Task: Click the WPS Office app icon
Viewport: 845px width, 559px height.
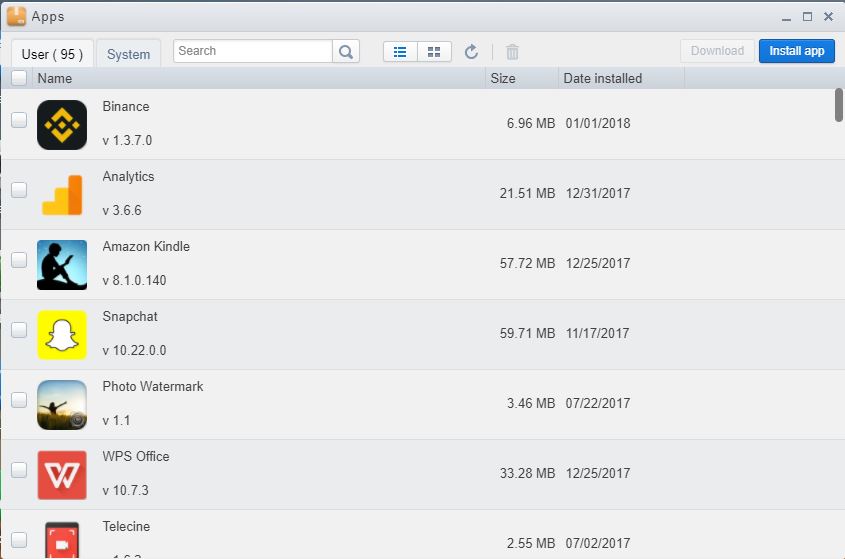Action: tap(62, 475)
